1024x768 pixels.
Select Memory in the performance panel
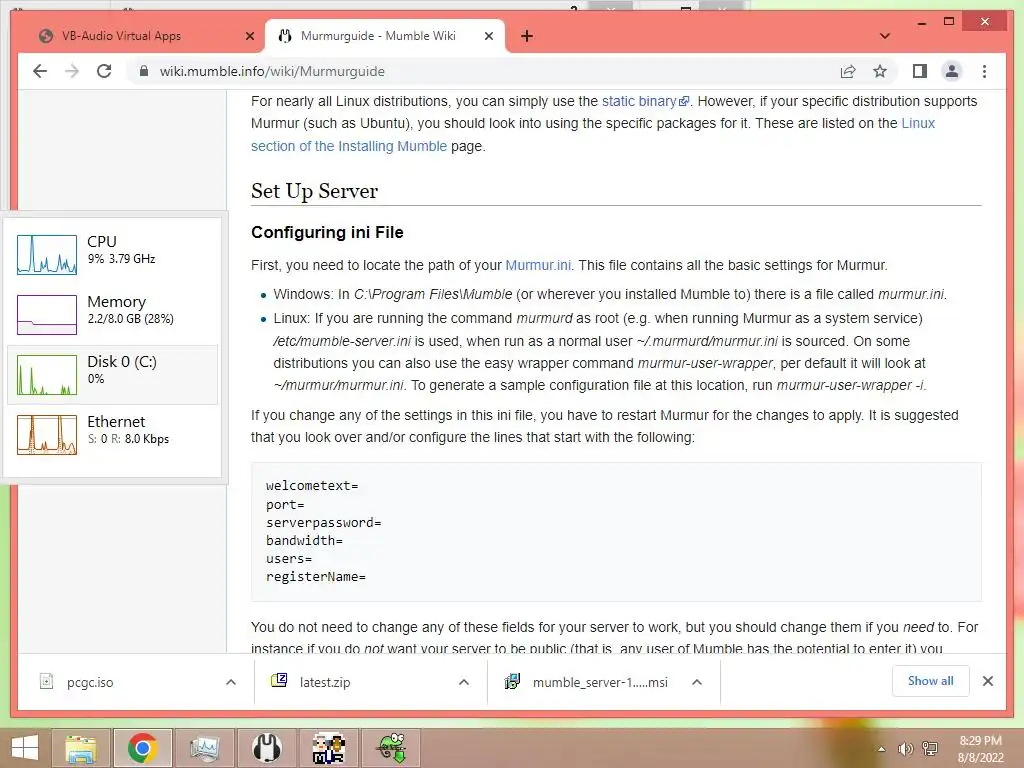coord(112,314)
